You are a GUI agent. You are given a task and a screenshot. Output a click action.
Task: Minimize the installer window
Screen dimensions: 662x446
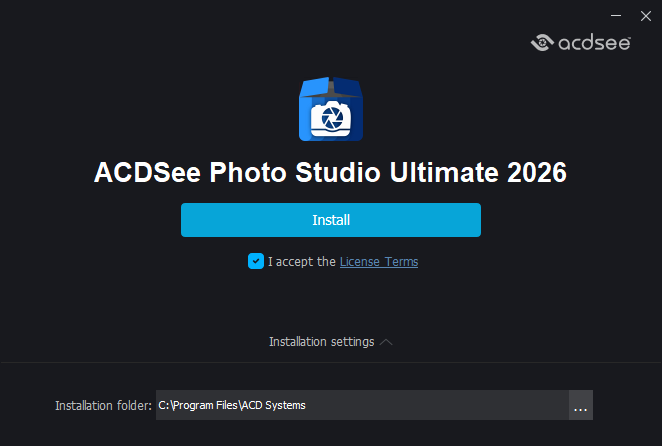(615, 14)
